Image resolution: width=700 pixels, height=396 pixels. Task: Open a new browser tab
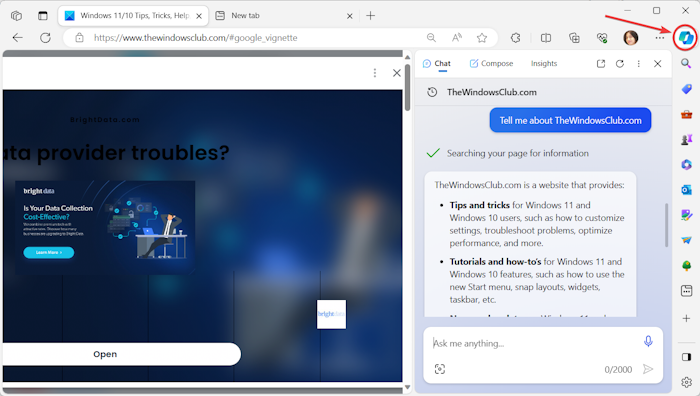(371, 16)
